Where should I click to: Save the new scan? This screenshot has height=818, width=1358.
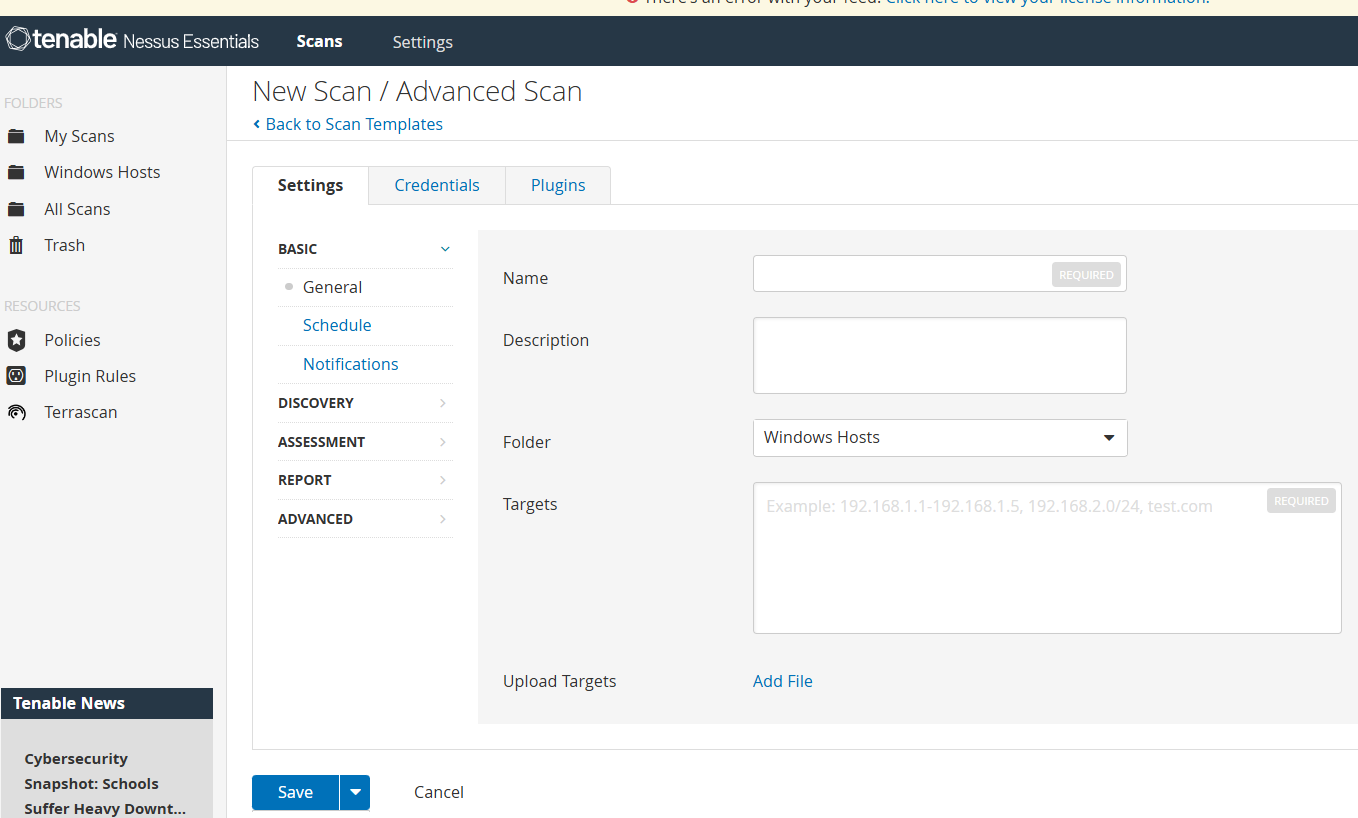(x=294, y=791)
